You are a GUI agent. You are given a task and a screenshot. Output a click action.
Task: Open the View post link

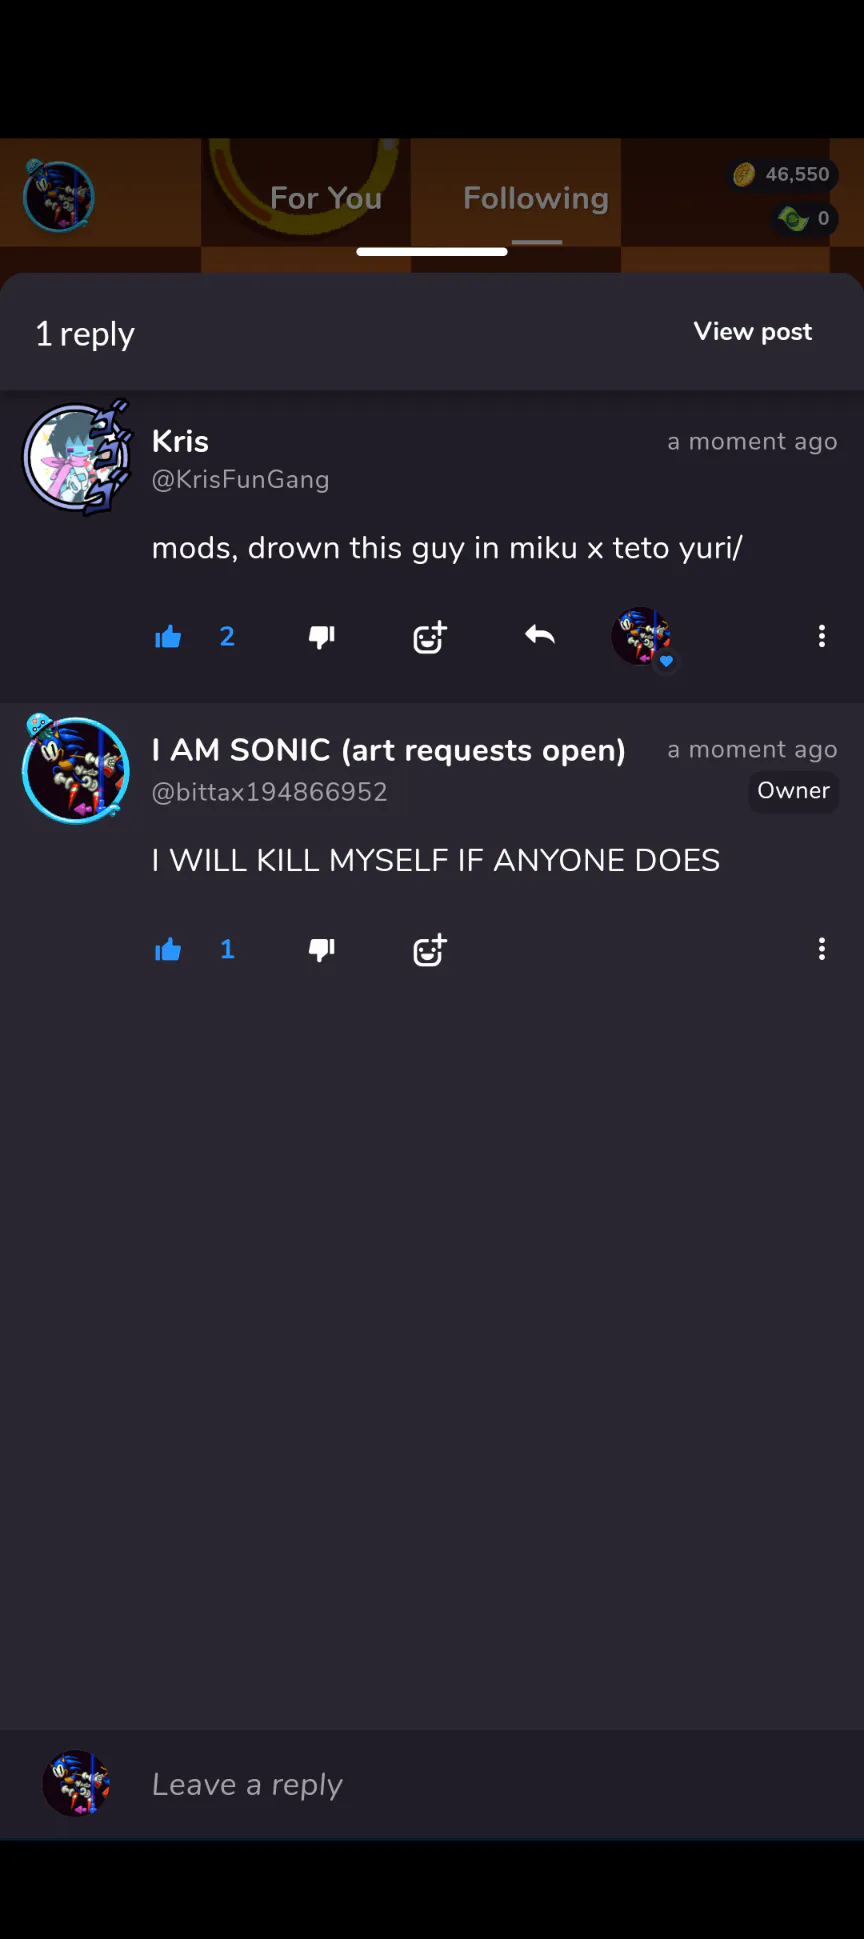753,332
